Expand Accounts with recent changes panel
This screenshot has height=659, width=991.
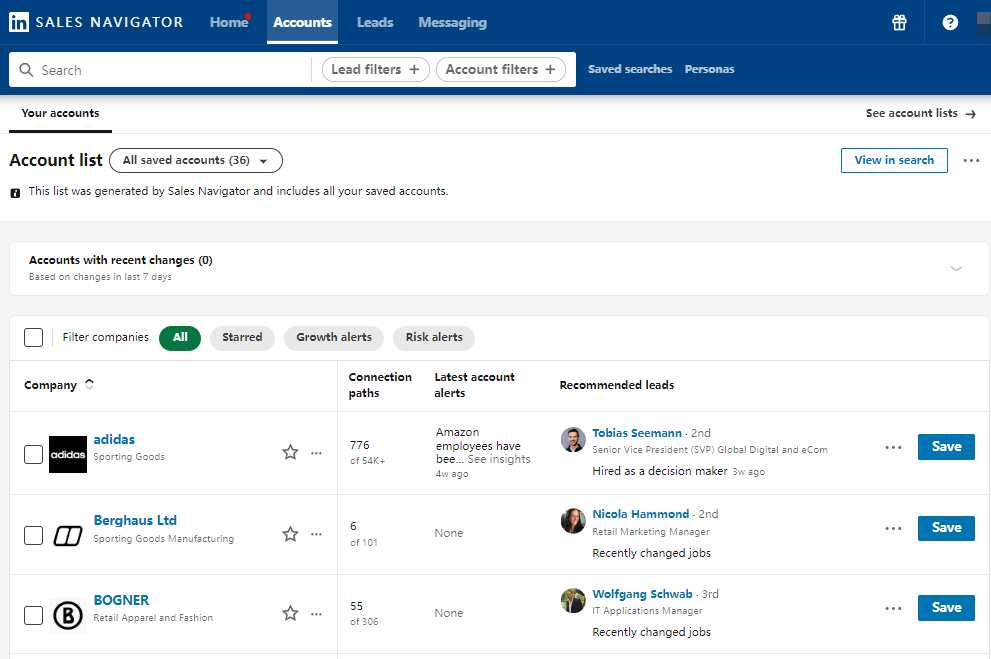pos(956,268)
